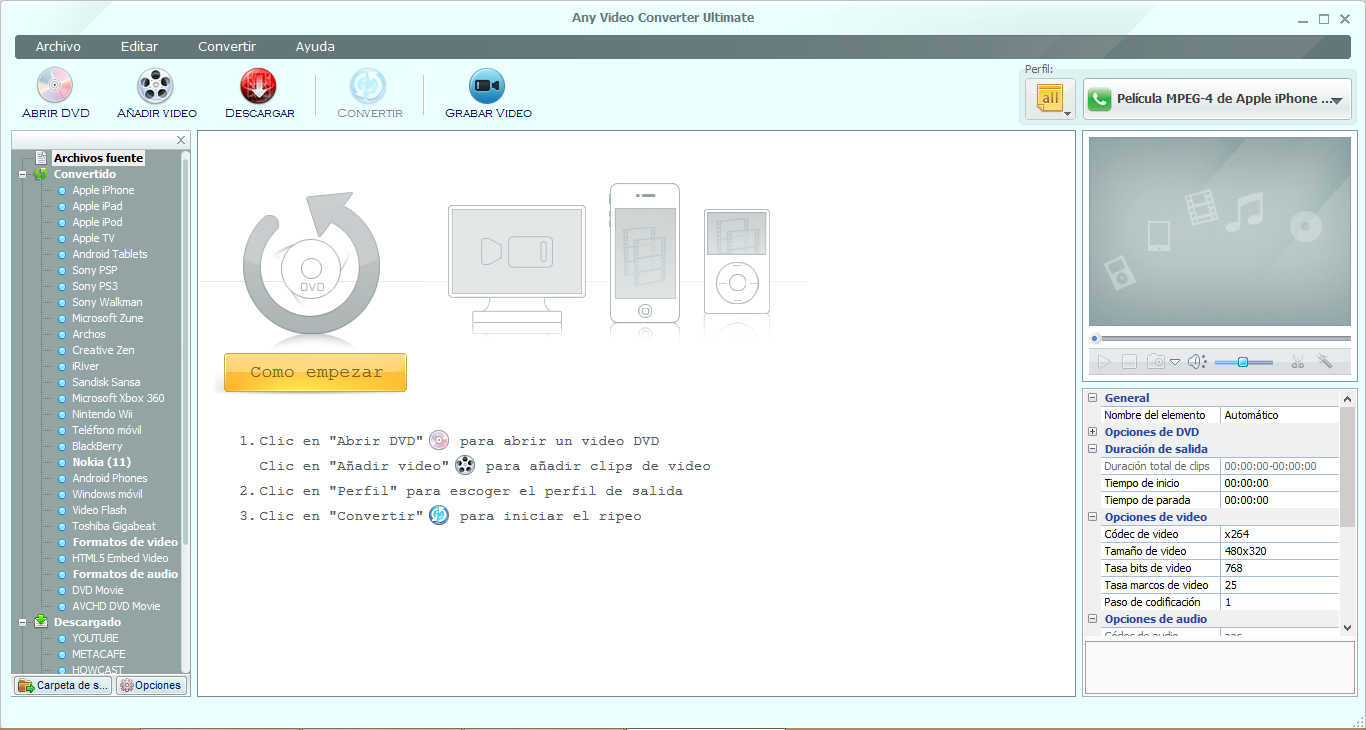Click the yellow 'all' profile category icon

point(1050,99)
